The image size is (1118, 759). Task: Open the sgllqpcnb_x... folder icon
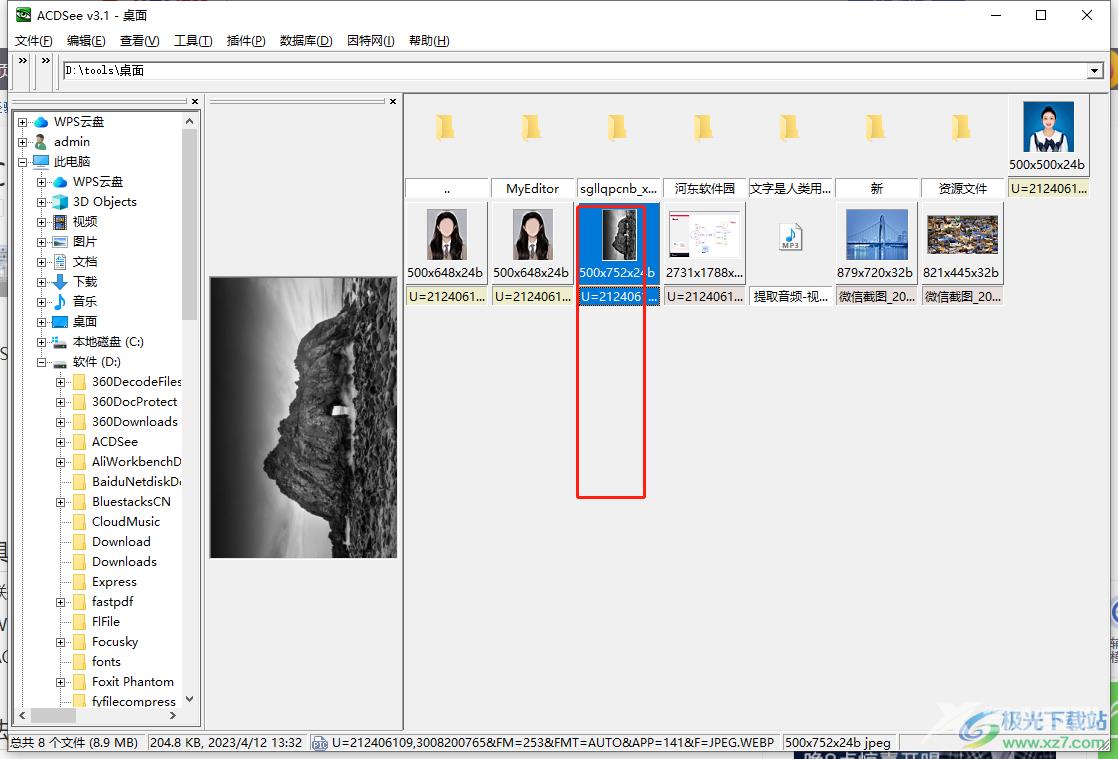point(617,128)
